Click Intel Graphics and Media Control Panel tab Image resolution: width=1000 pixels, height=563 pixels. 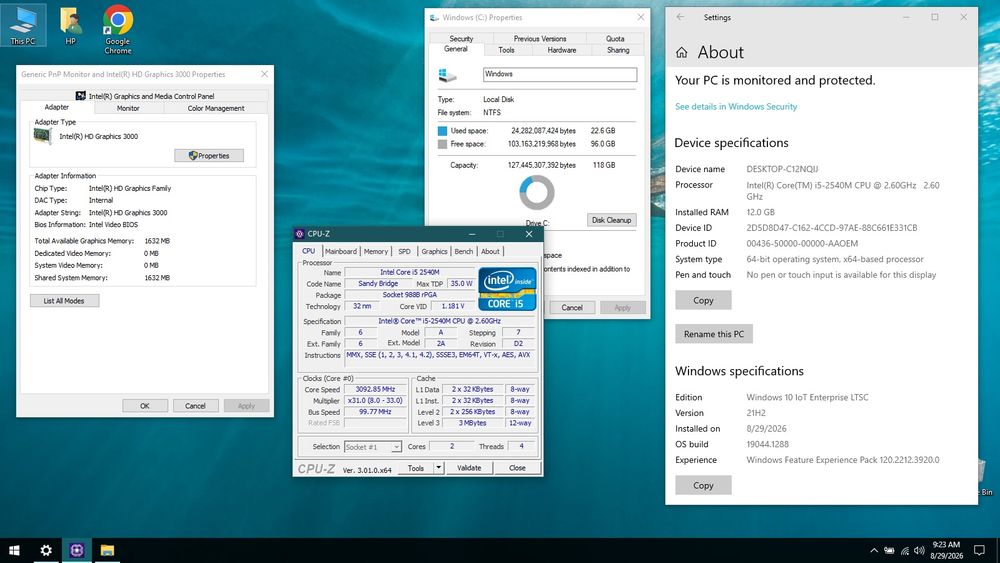(145, 96)
